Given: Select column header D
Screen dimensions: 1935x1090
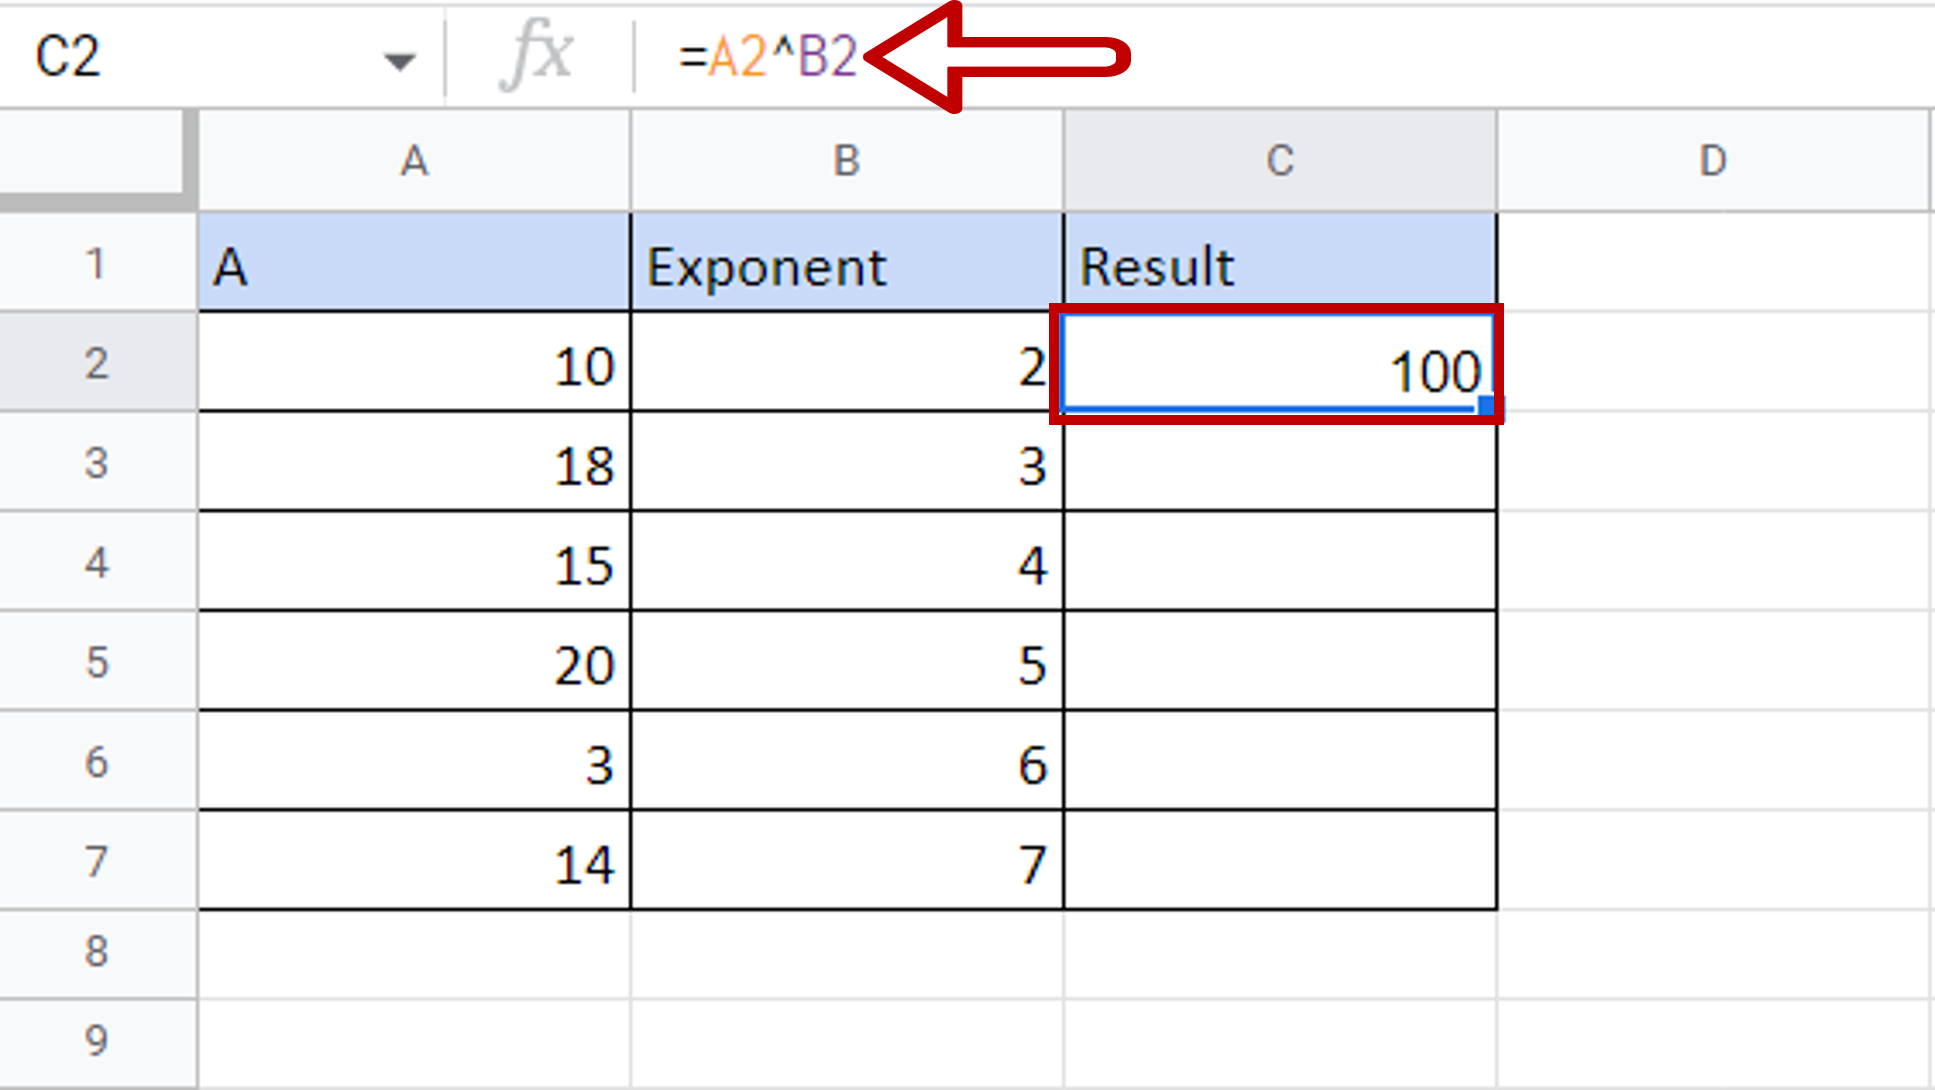Looking at the screenshot, I should click(1714, 160).
